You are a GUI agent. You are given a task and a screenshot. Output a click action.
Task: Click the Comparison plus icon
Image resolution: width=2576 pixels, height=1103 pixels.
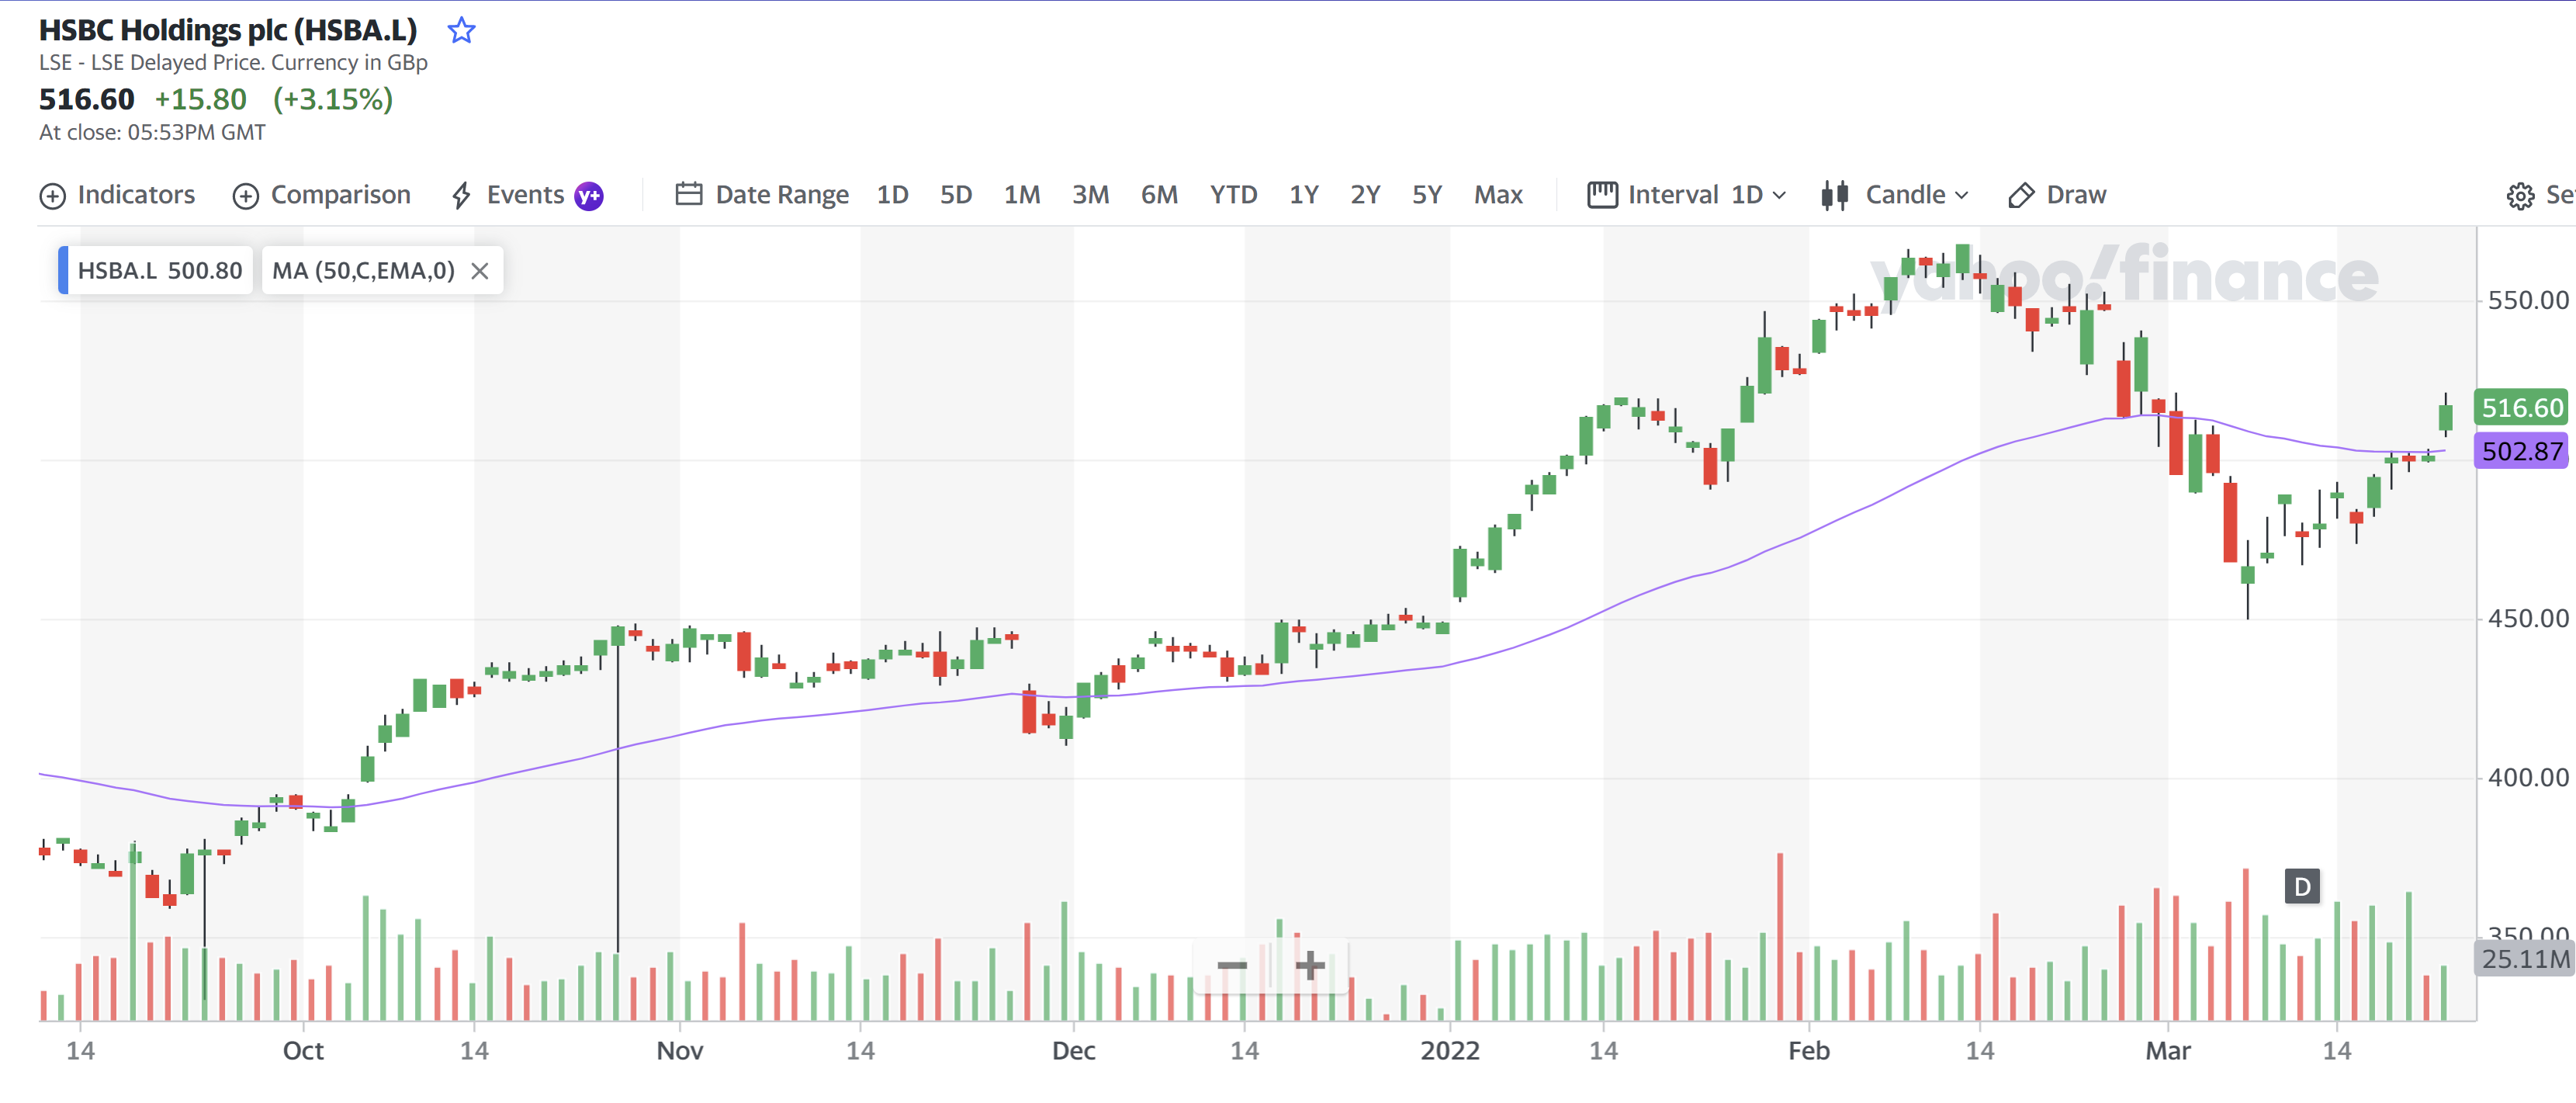pos(246,196)
